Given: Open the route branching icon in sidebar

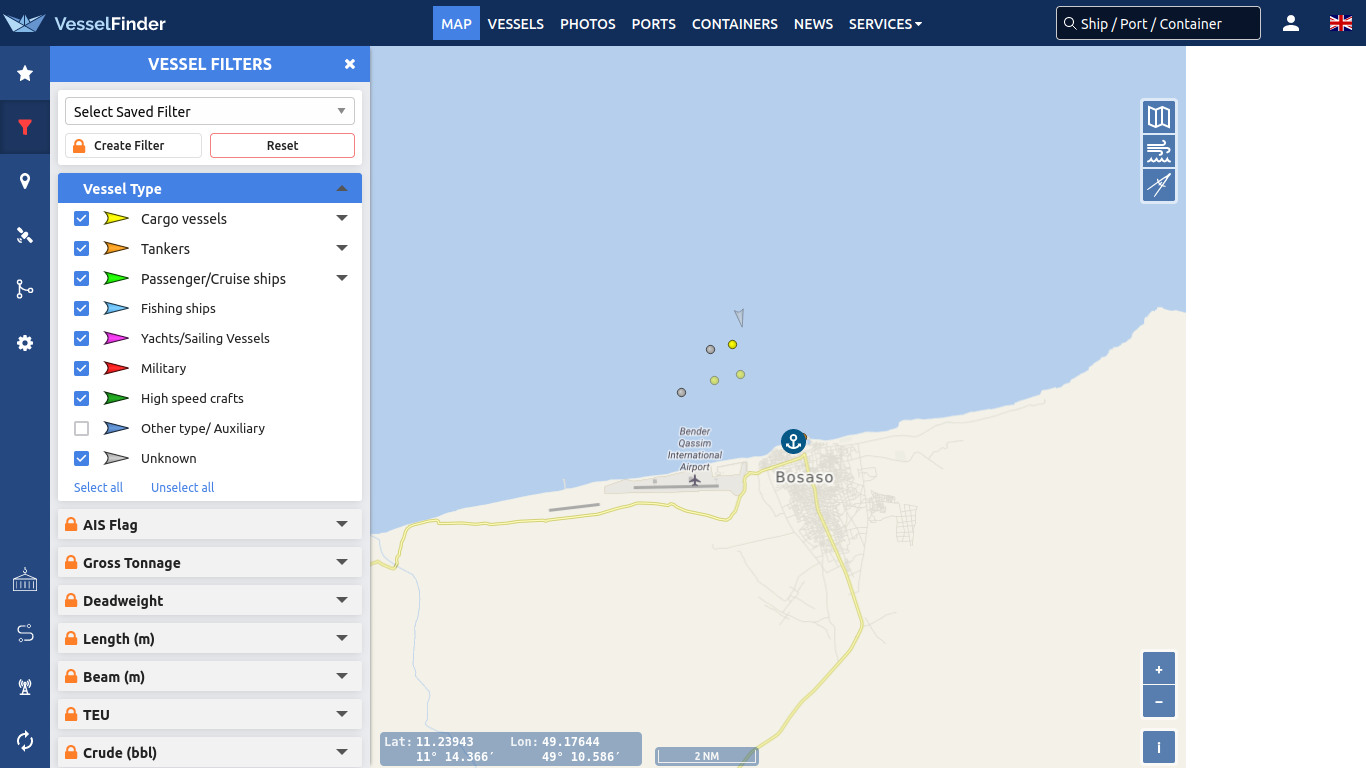Looking at the screenshot, I should click(x=25, y=289).
